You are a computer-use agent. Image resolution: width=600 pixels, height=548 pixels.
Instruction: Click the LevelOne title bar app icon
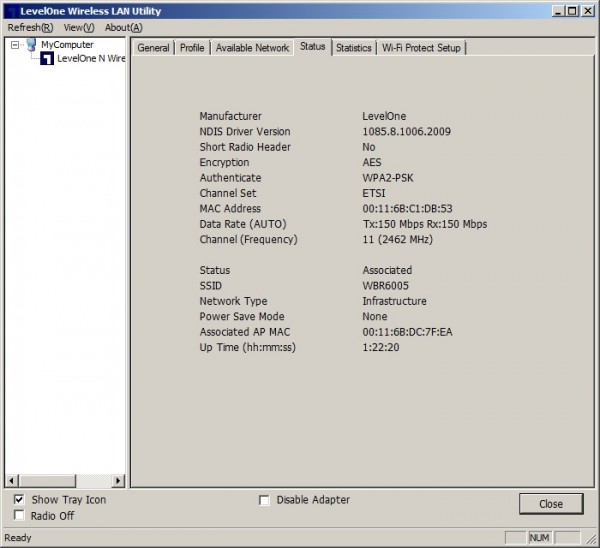tap(11, 11)
